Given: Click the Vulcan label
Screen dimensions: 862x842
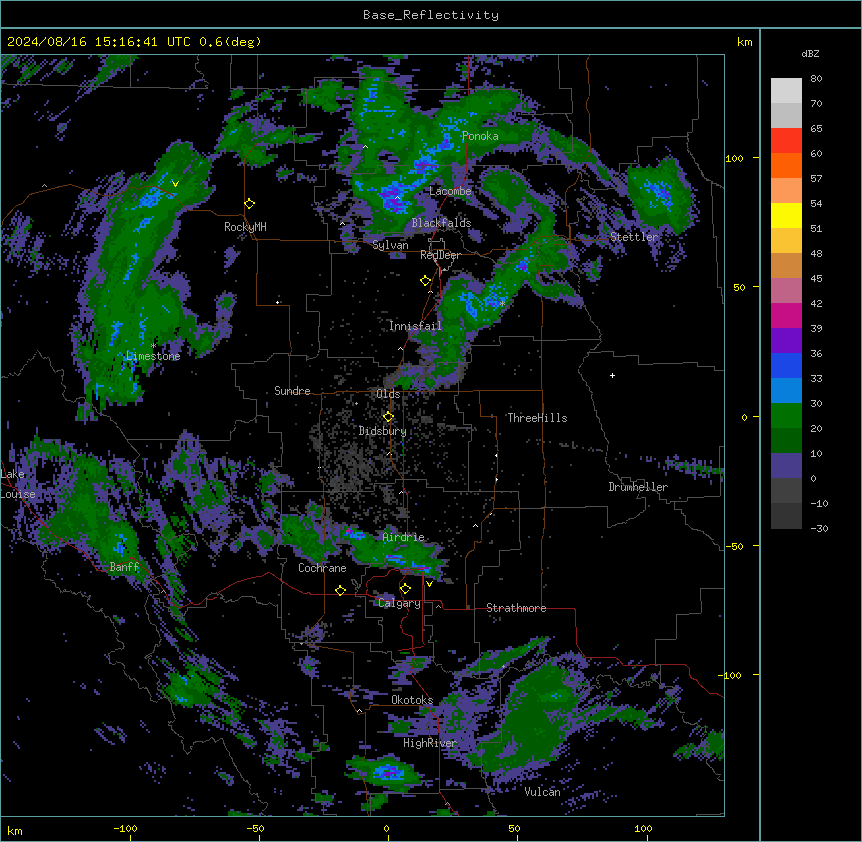Looking at the screenshot, I should [x=543, y=792].
